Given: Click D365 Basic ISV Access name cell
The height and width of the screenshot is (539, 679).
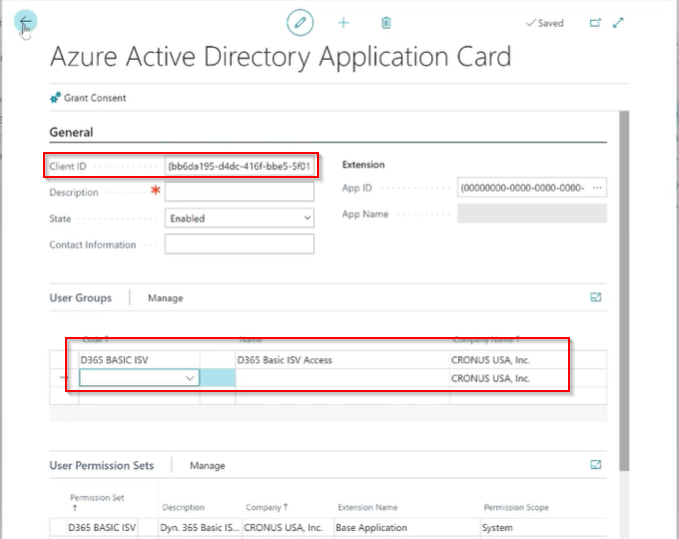Looking at the screenshot, I should [343, 360].
